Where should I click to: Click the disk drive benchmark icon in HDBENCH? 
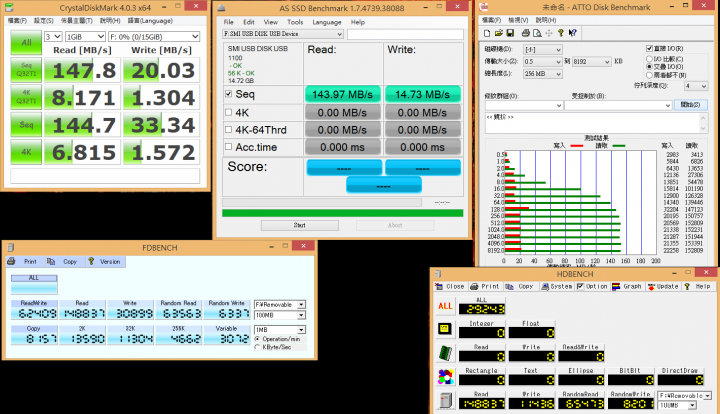click(x=445, y=401)
